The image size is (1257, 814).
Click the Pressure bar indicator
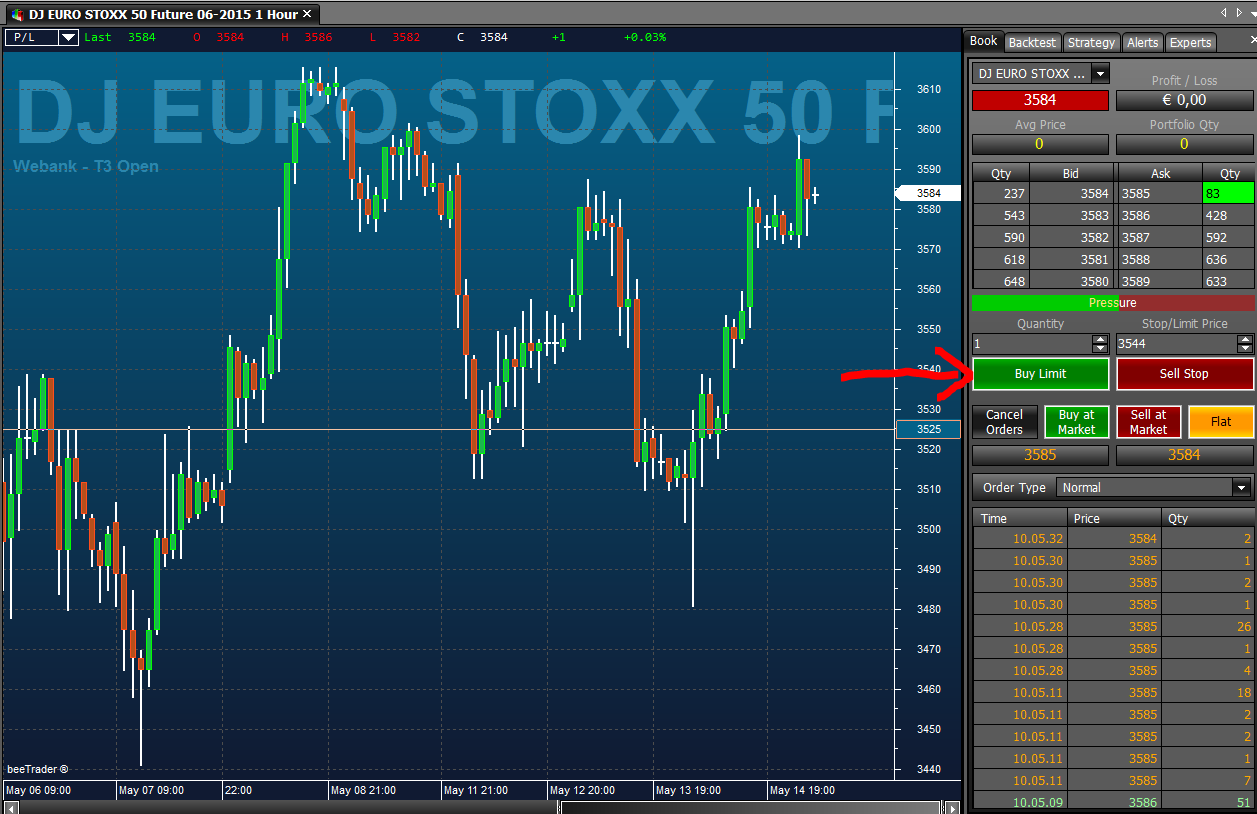(1112, 303)
